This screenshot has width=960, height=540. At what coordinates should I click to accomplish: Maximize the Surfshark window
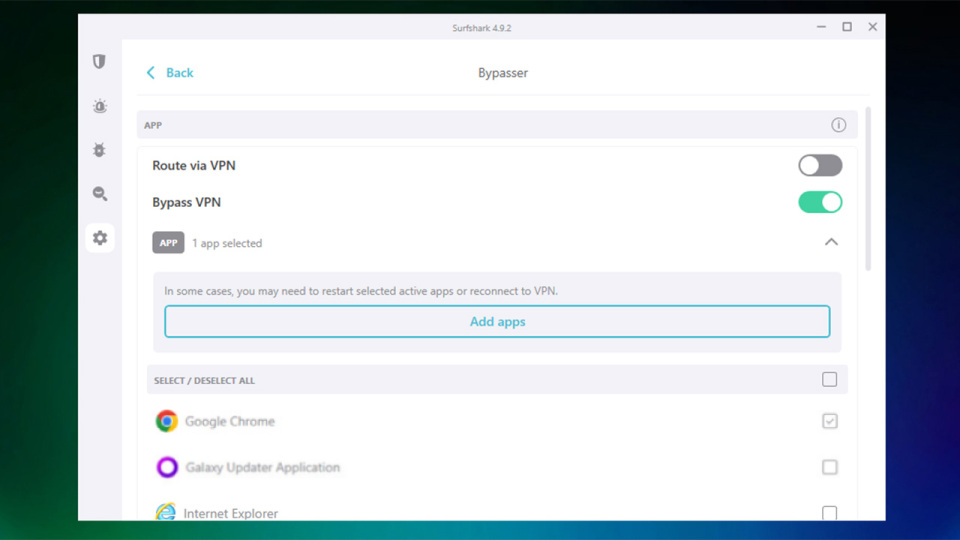(x=847, y=27)
